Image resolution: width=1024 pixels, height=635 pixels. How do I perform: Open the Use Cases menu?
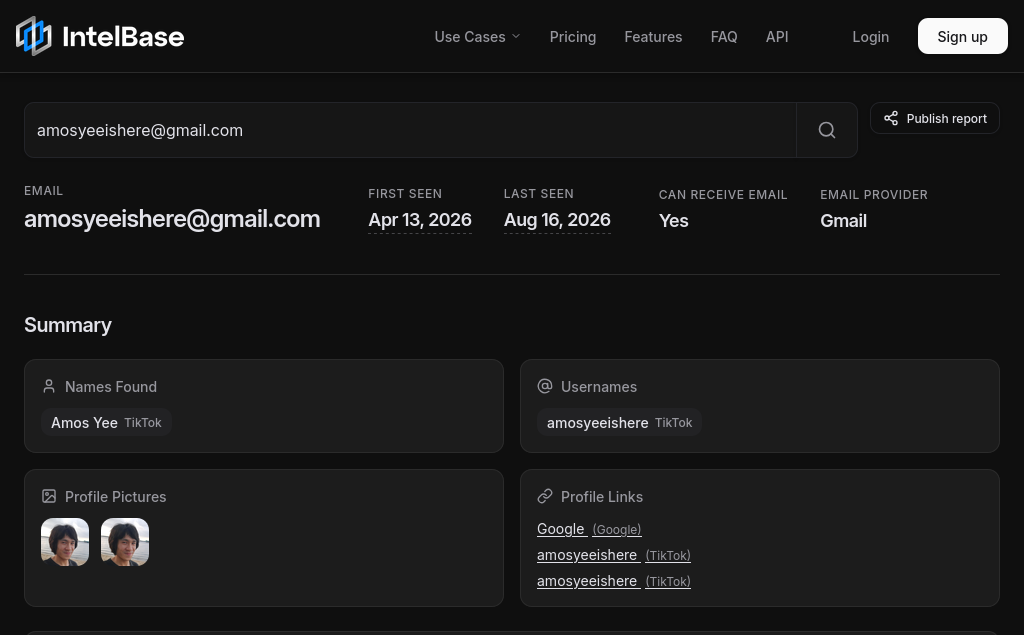point(477,37)
